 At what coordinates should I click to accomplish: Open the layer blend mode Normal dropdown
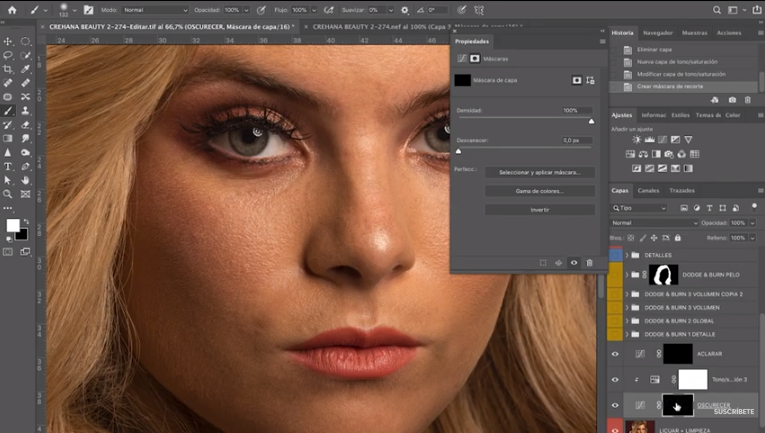654,223
